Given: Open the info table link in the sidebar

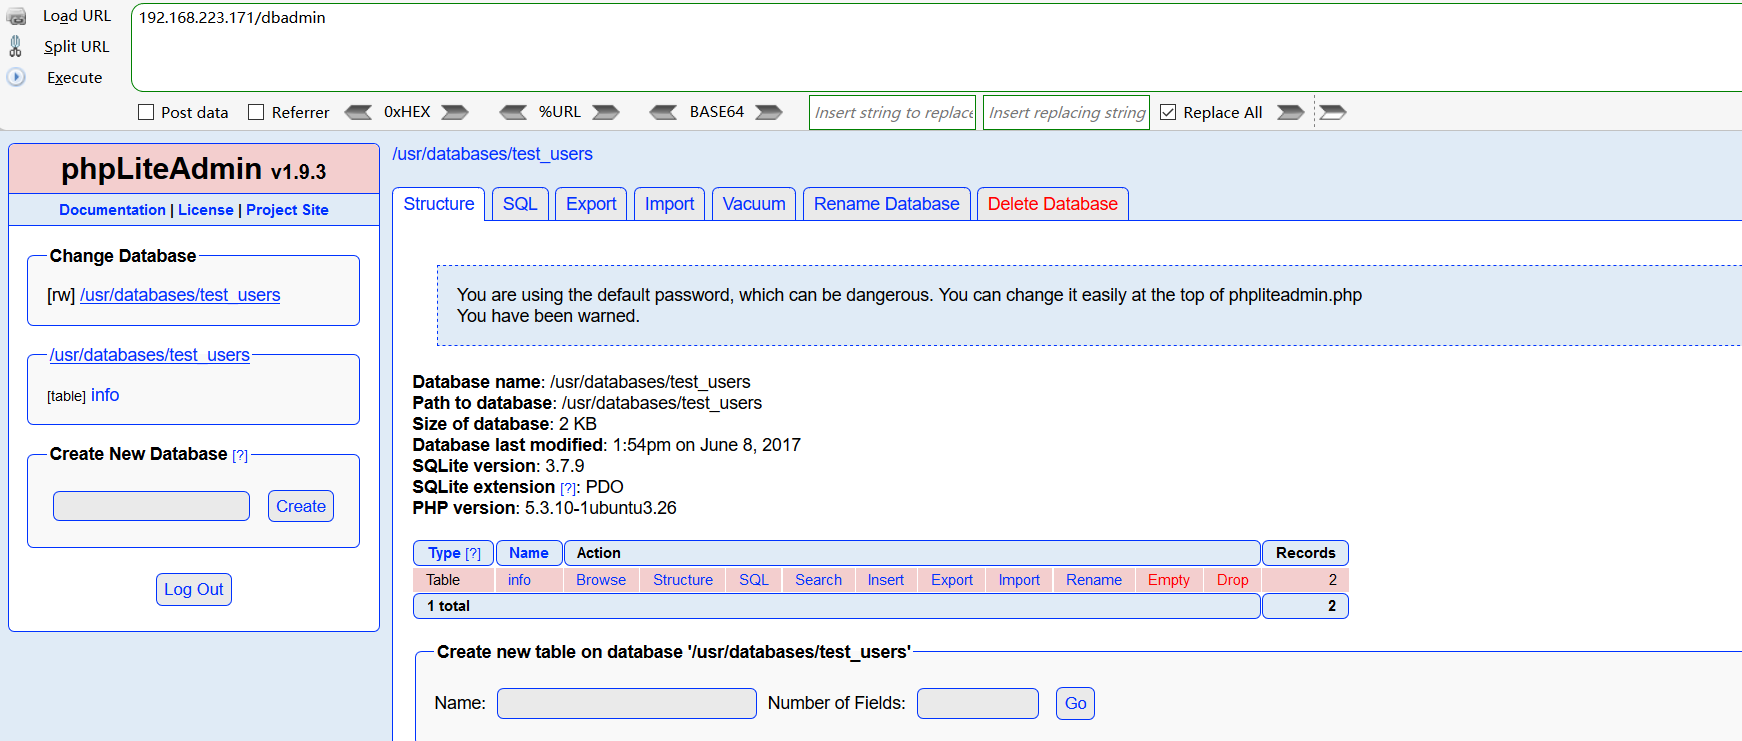Looking at the screenshot, I should (x=105, y=395).
